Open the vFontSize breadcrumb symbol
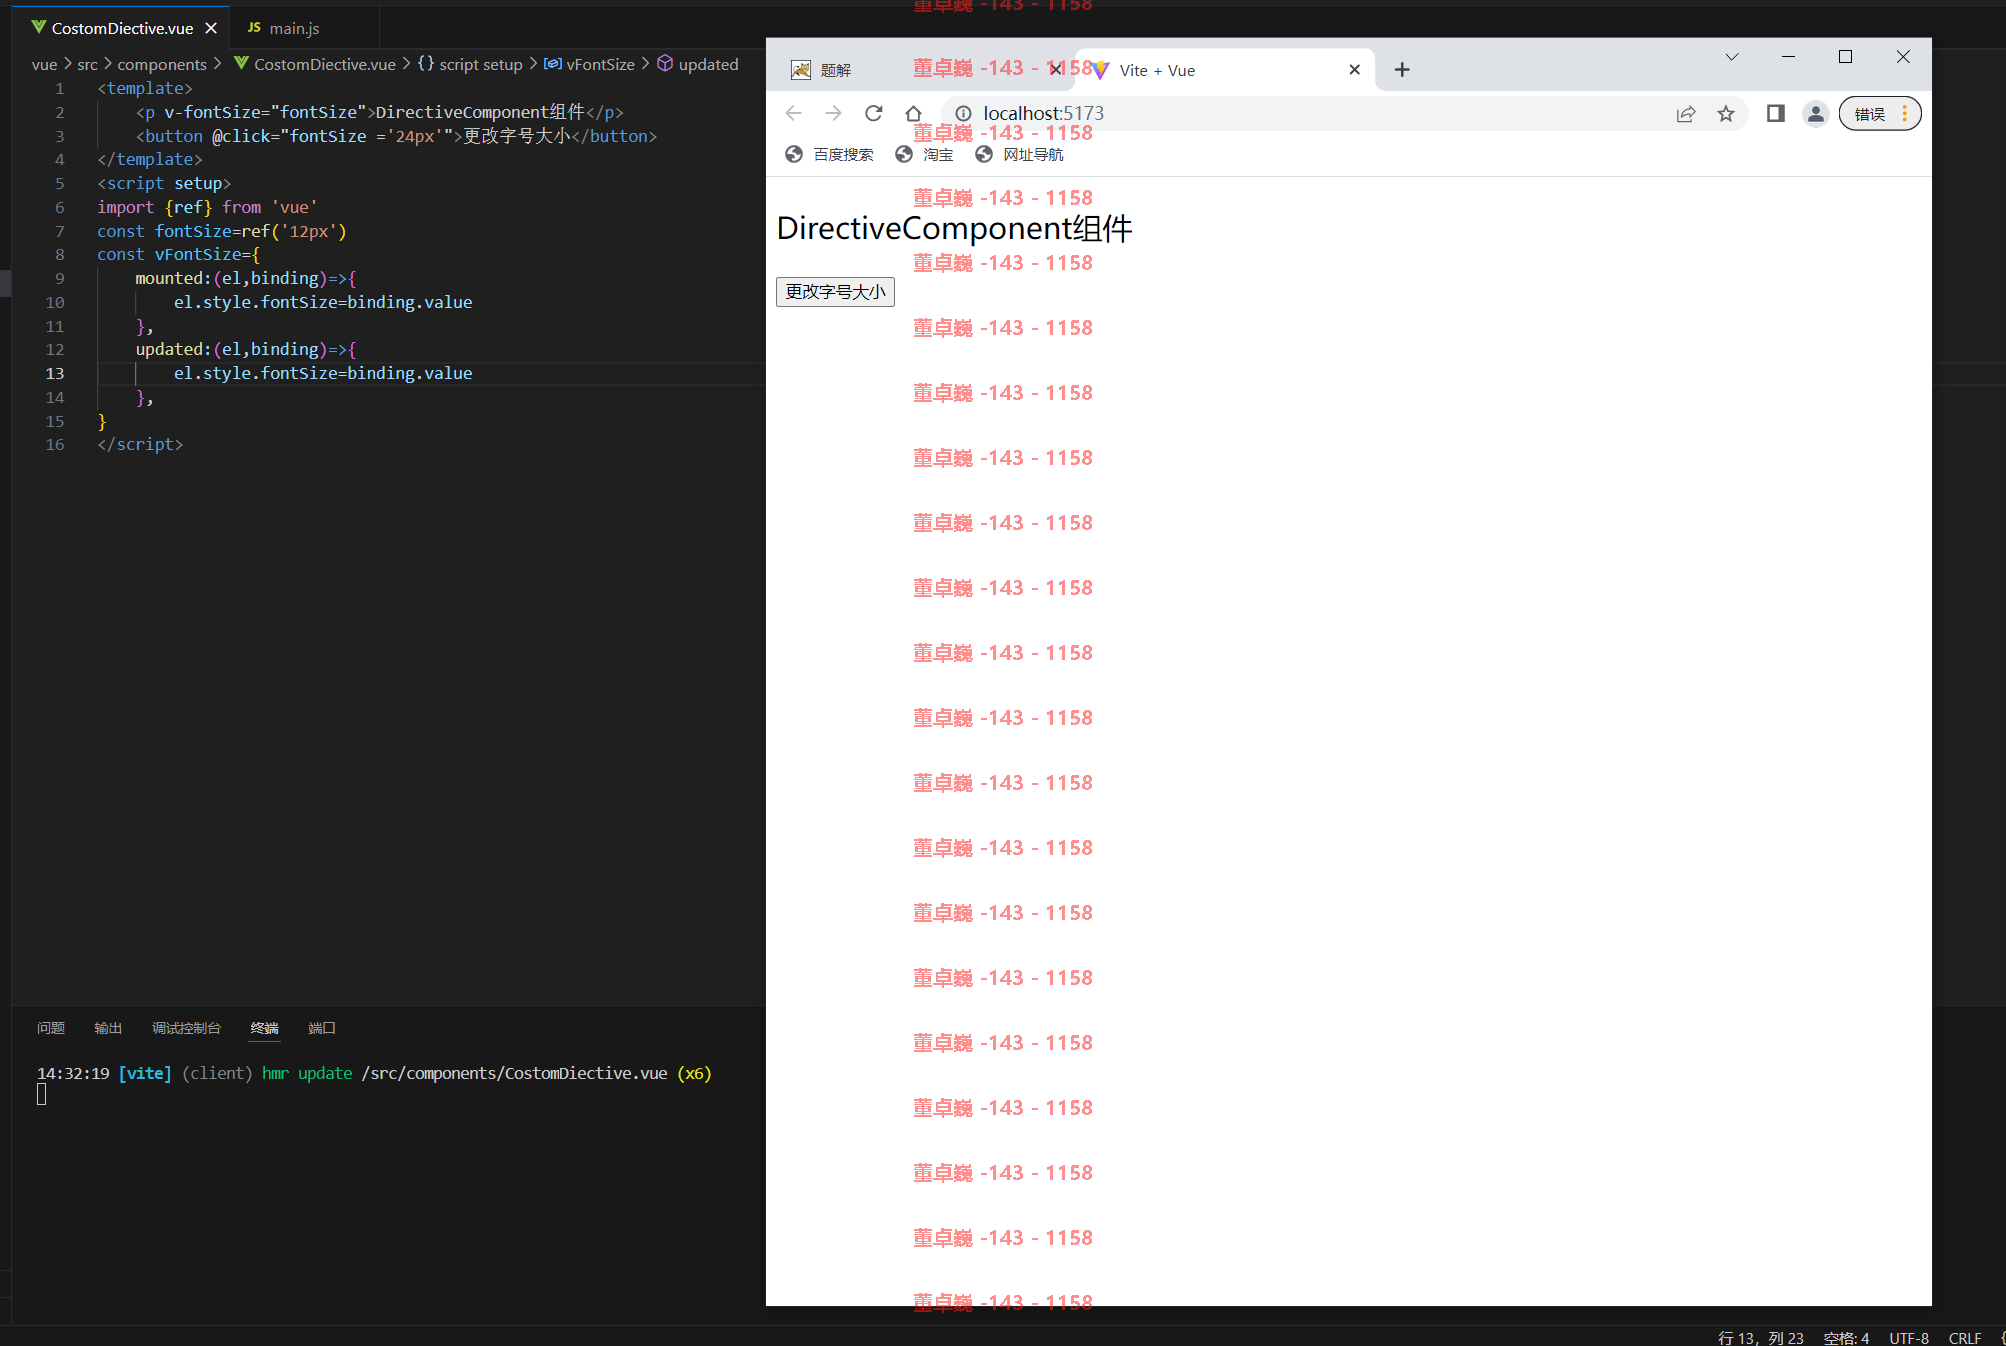The image size is (2006, 1346). click(x=600, y=64)
